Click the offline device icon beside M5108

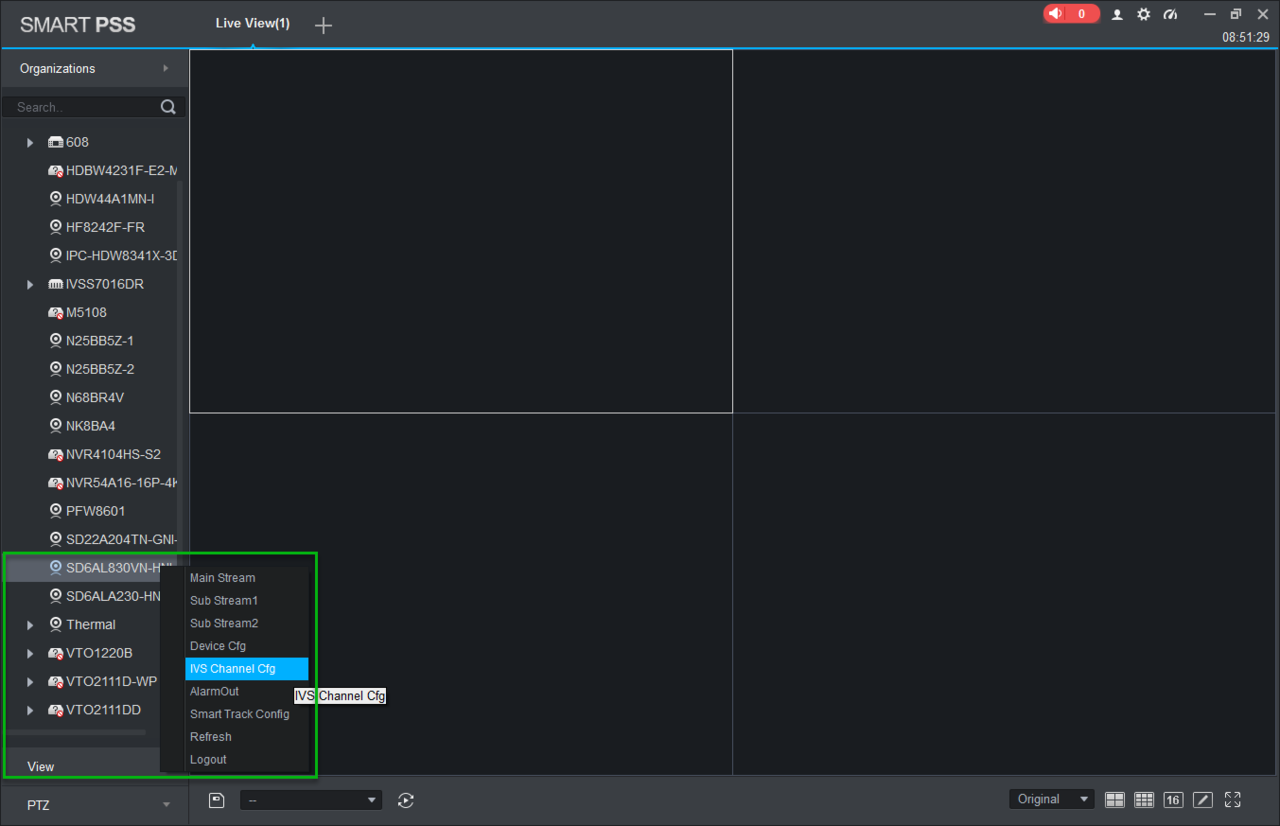[x=56, y=312]
